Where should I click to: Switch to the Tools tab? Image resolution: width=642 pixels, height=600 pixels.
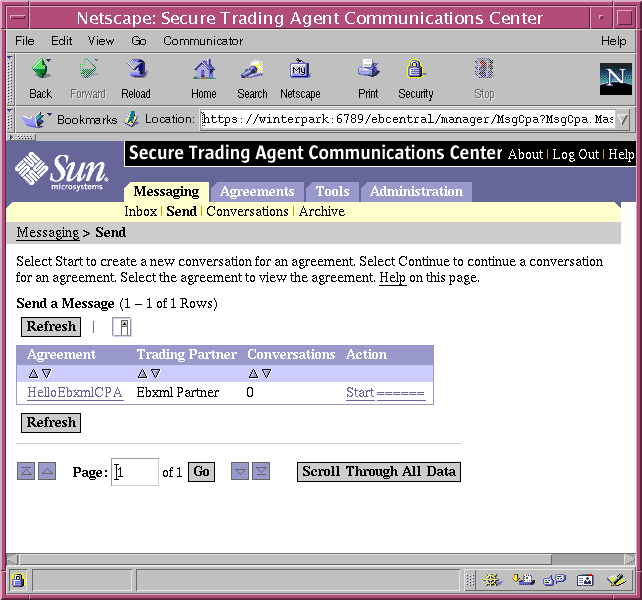pos(332,192)
